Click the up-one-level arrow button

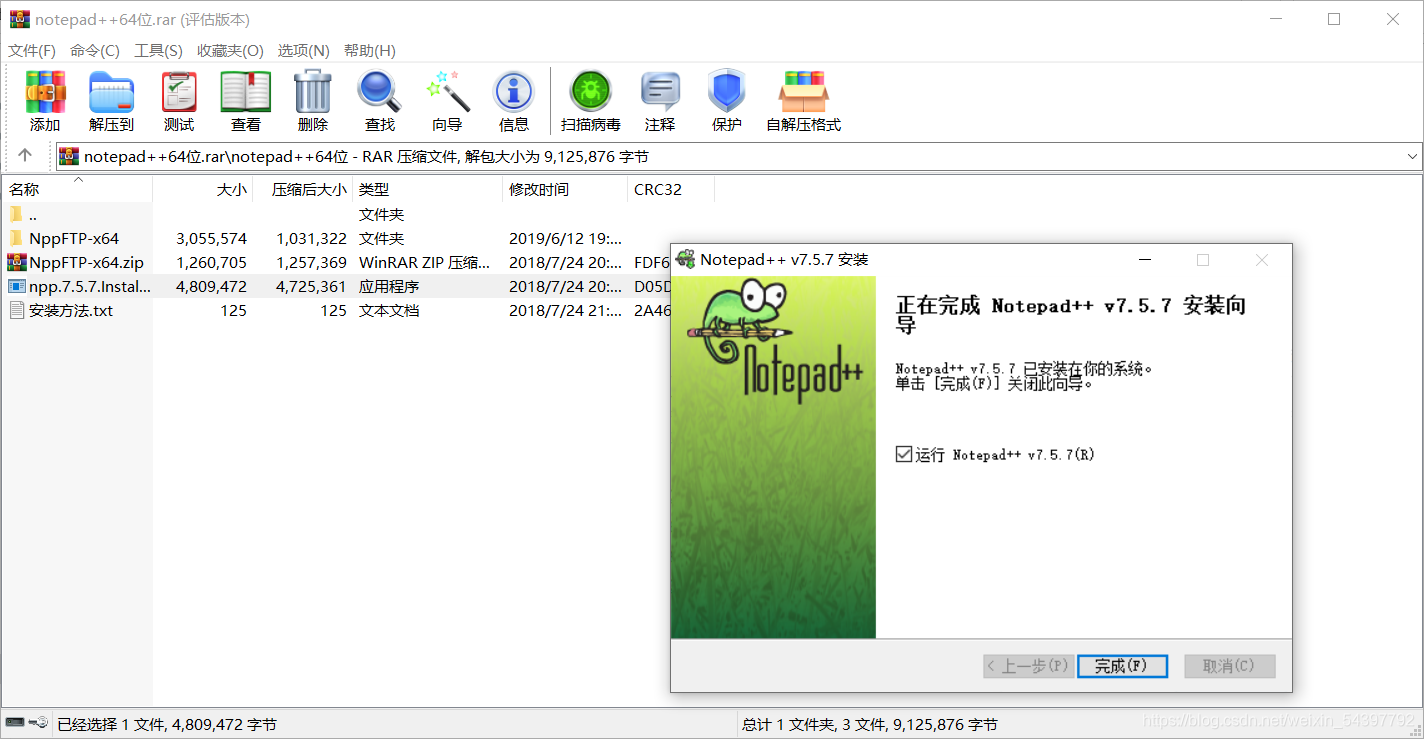[x=26, y=156]
